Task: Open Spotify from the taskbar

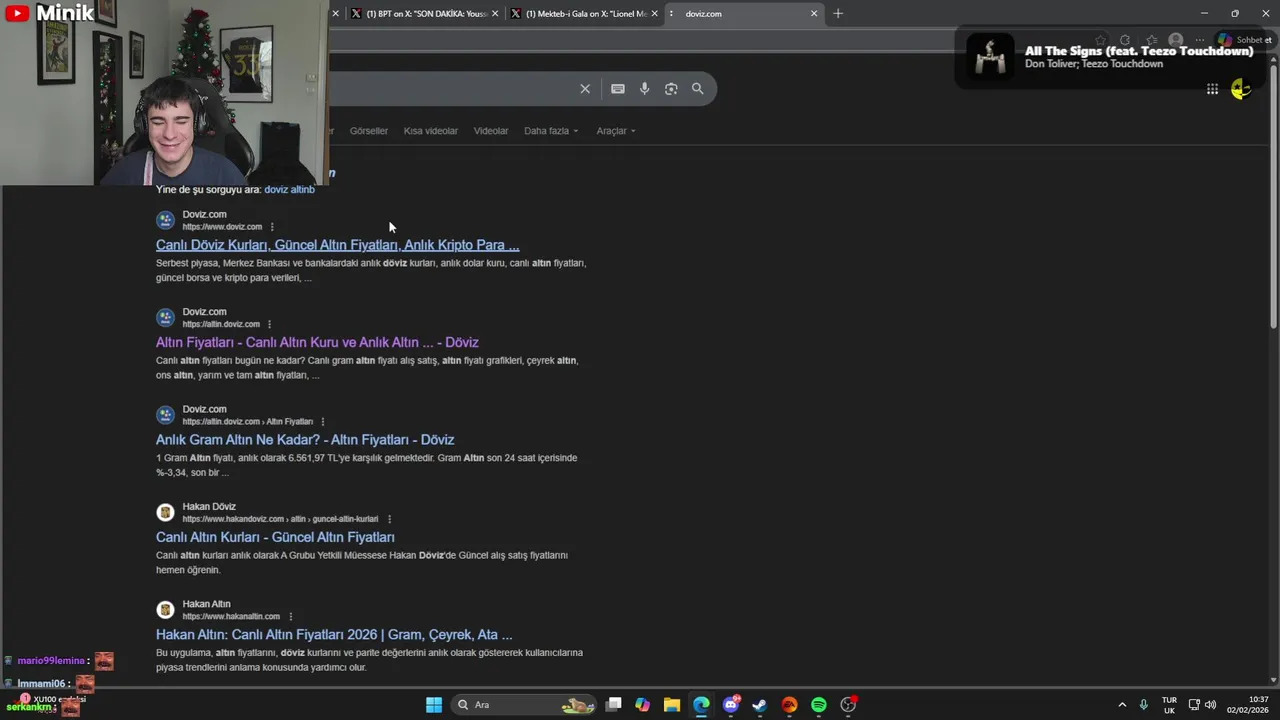Action: (x=819, y=705)
